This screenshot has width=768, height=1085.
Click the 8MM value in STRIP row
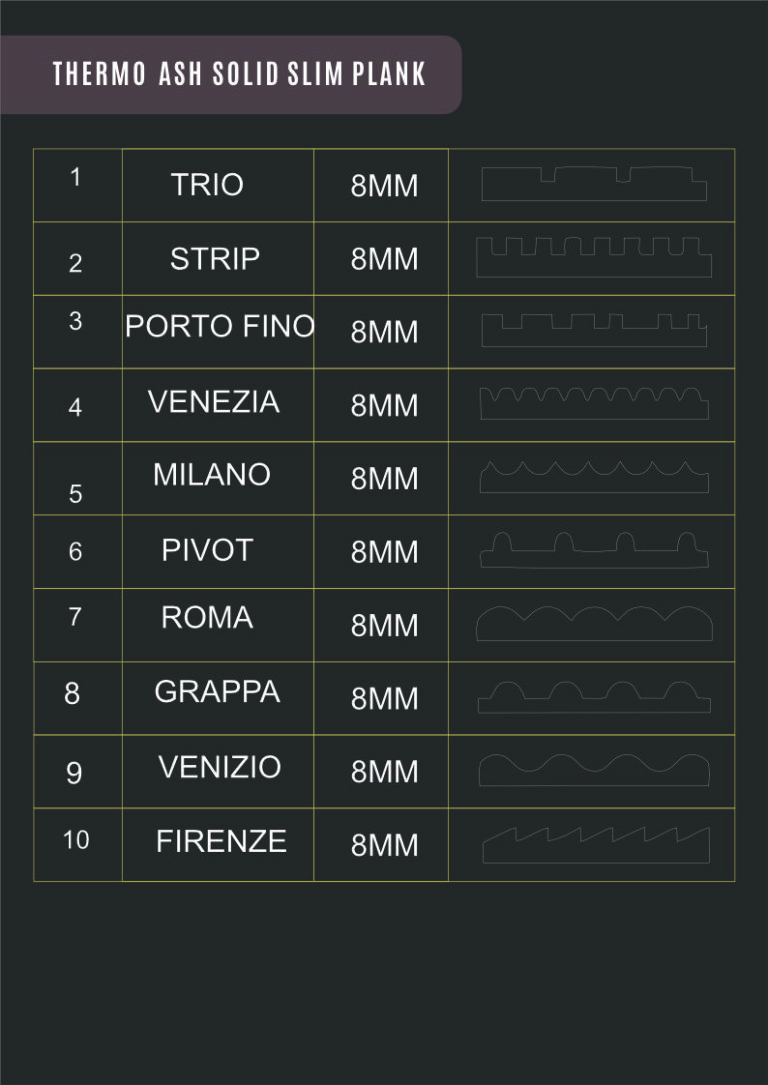(x=384, y=259)
